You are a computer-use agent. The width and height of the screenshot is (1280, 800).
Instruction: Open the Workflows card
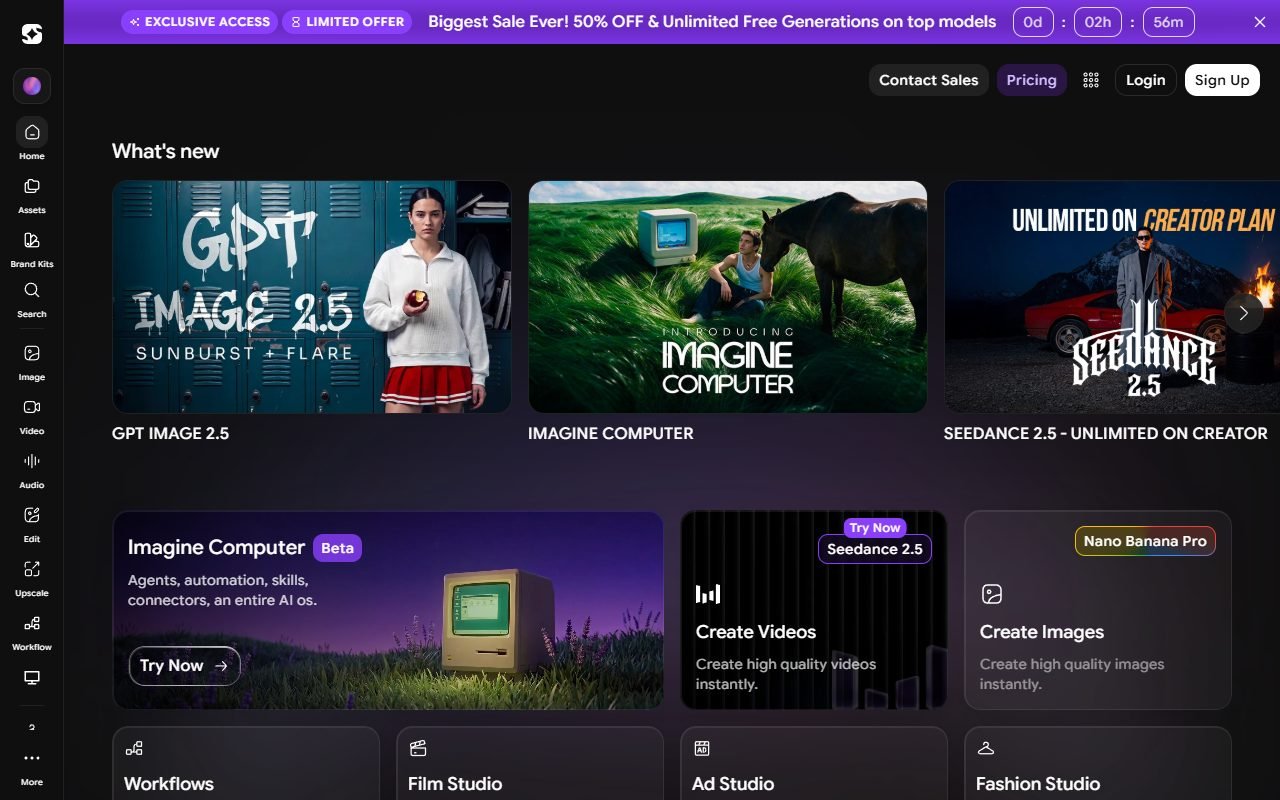[246, 763]
